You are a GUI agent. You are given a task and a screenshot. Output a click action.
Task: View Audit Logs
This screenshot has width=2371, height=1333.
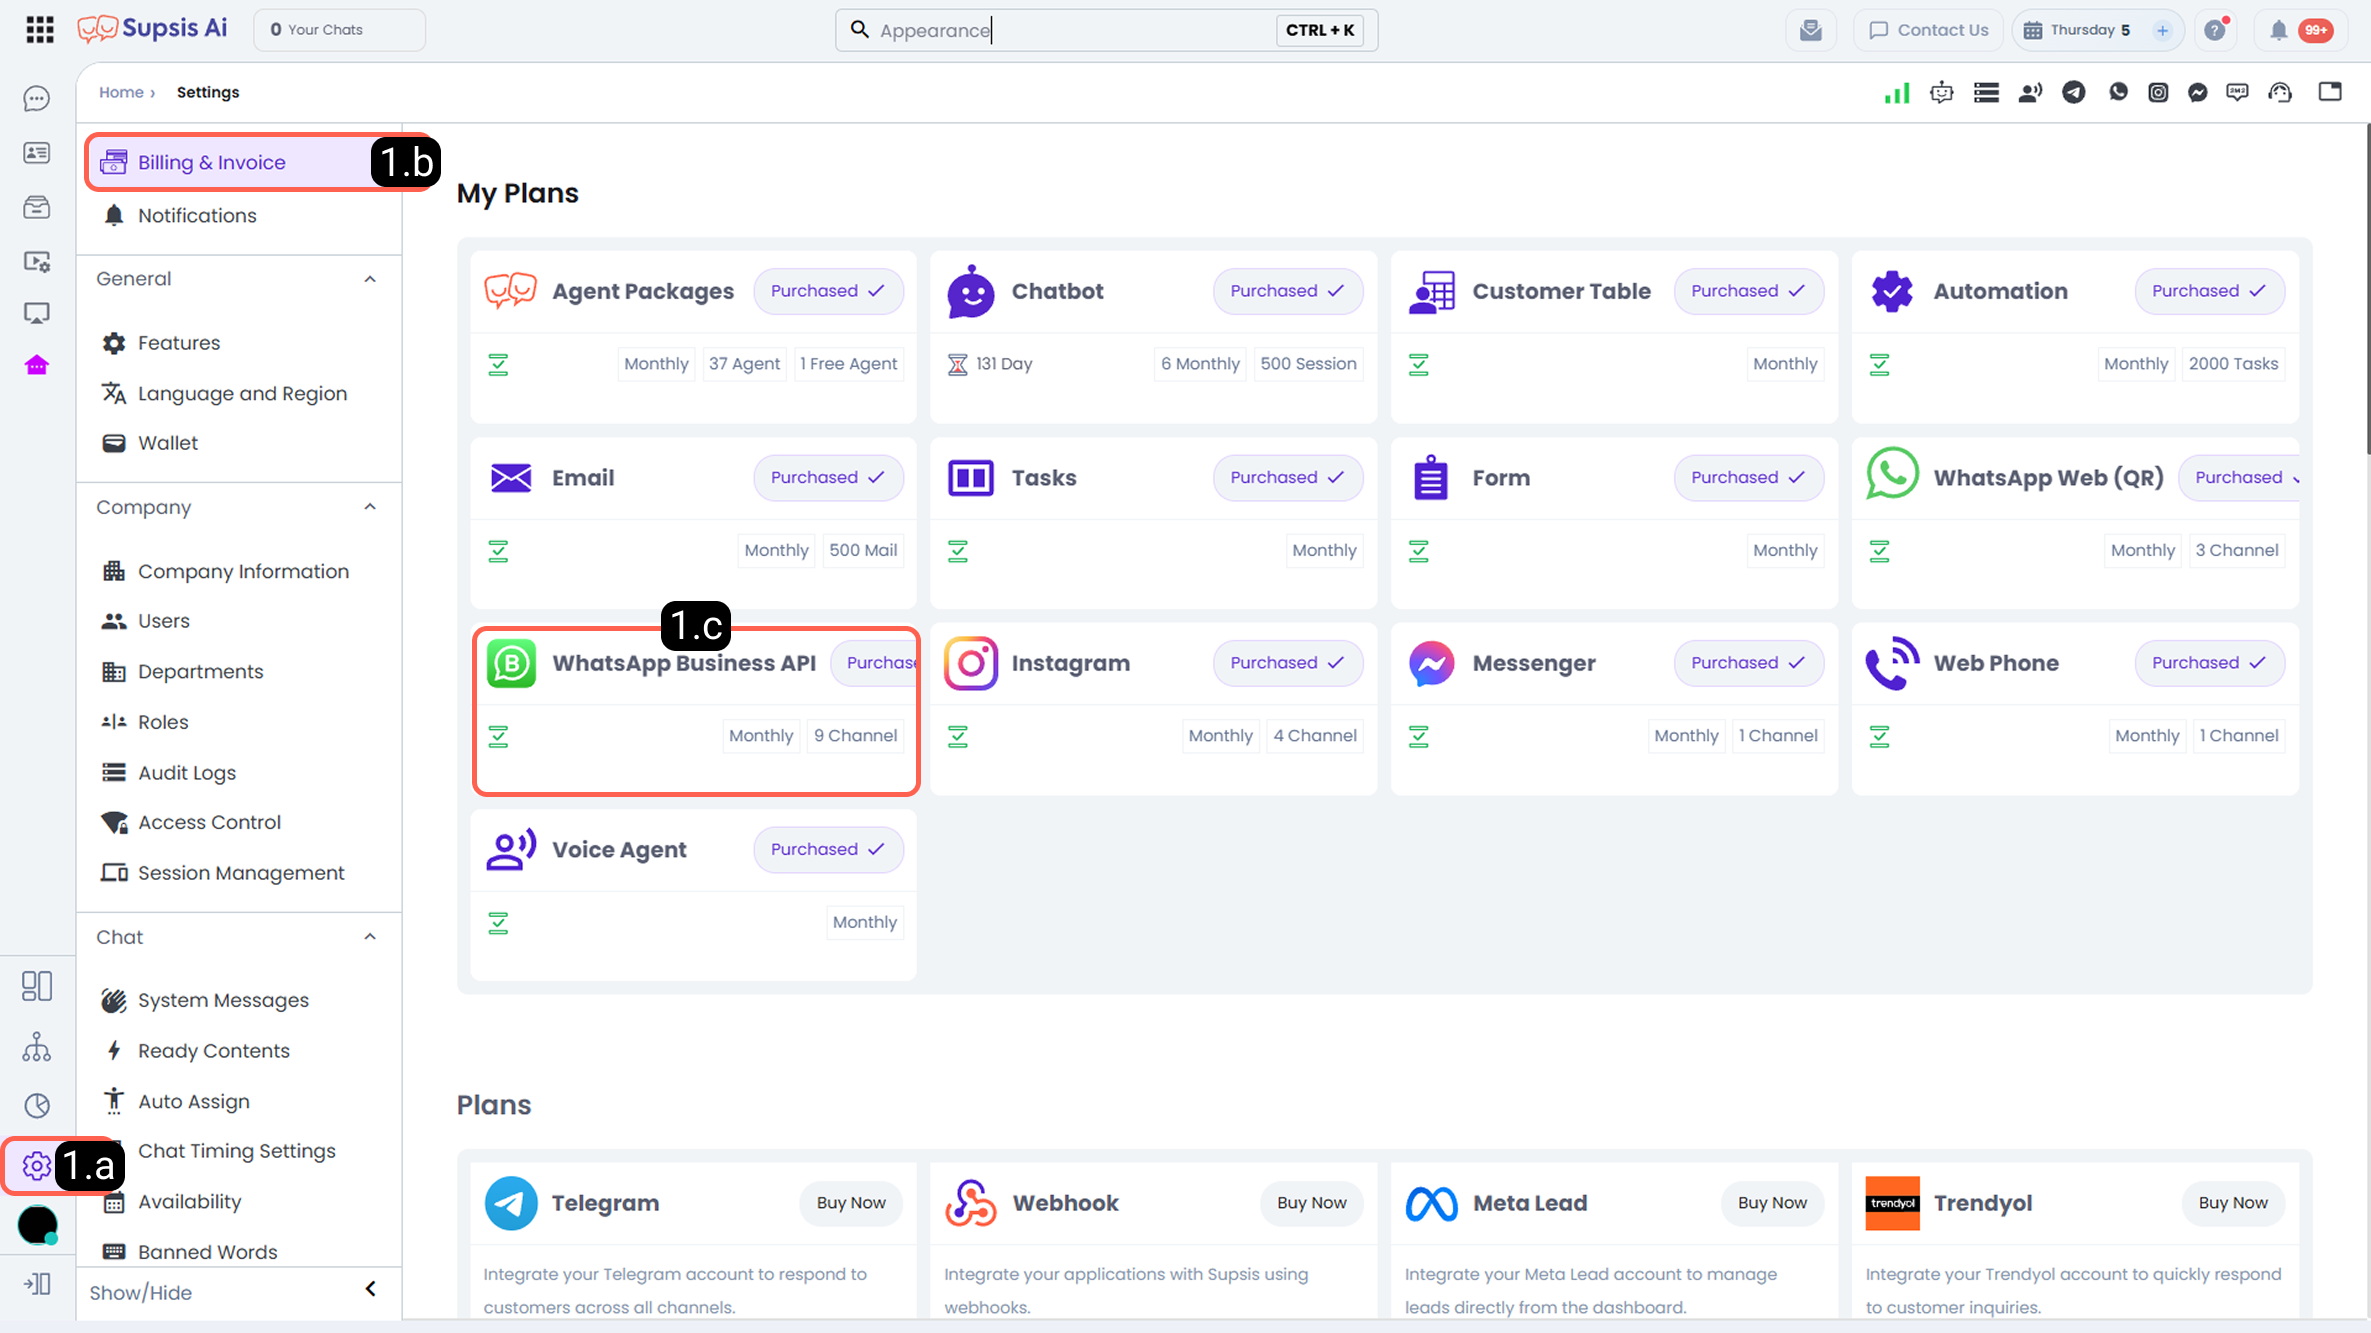click(187, 773)
